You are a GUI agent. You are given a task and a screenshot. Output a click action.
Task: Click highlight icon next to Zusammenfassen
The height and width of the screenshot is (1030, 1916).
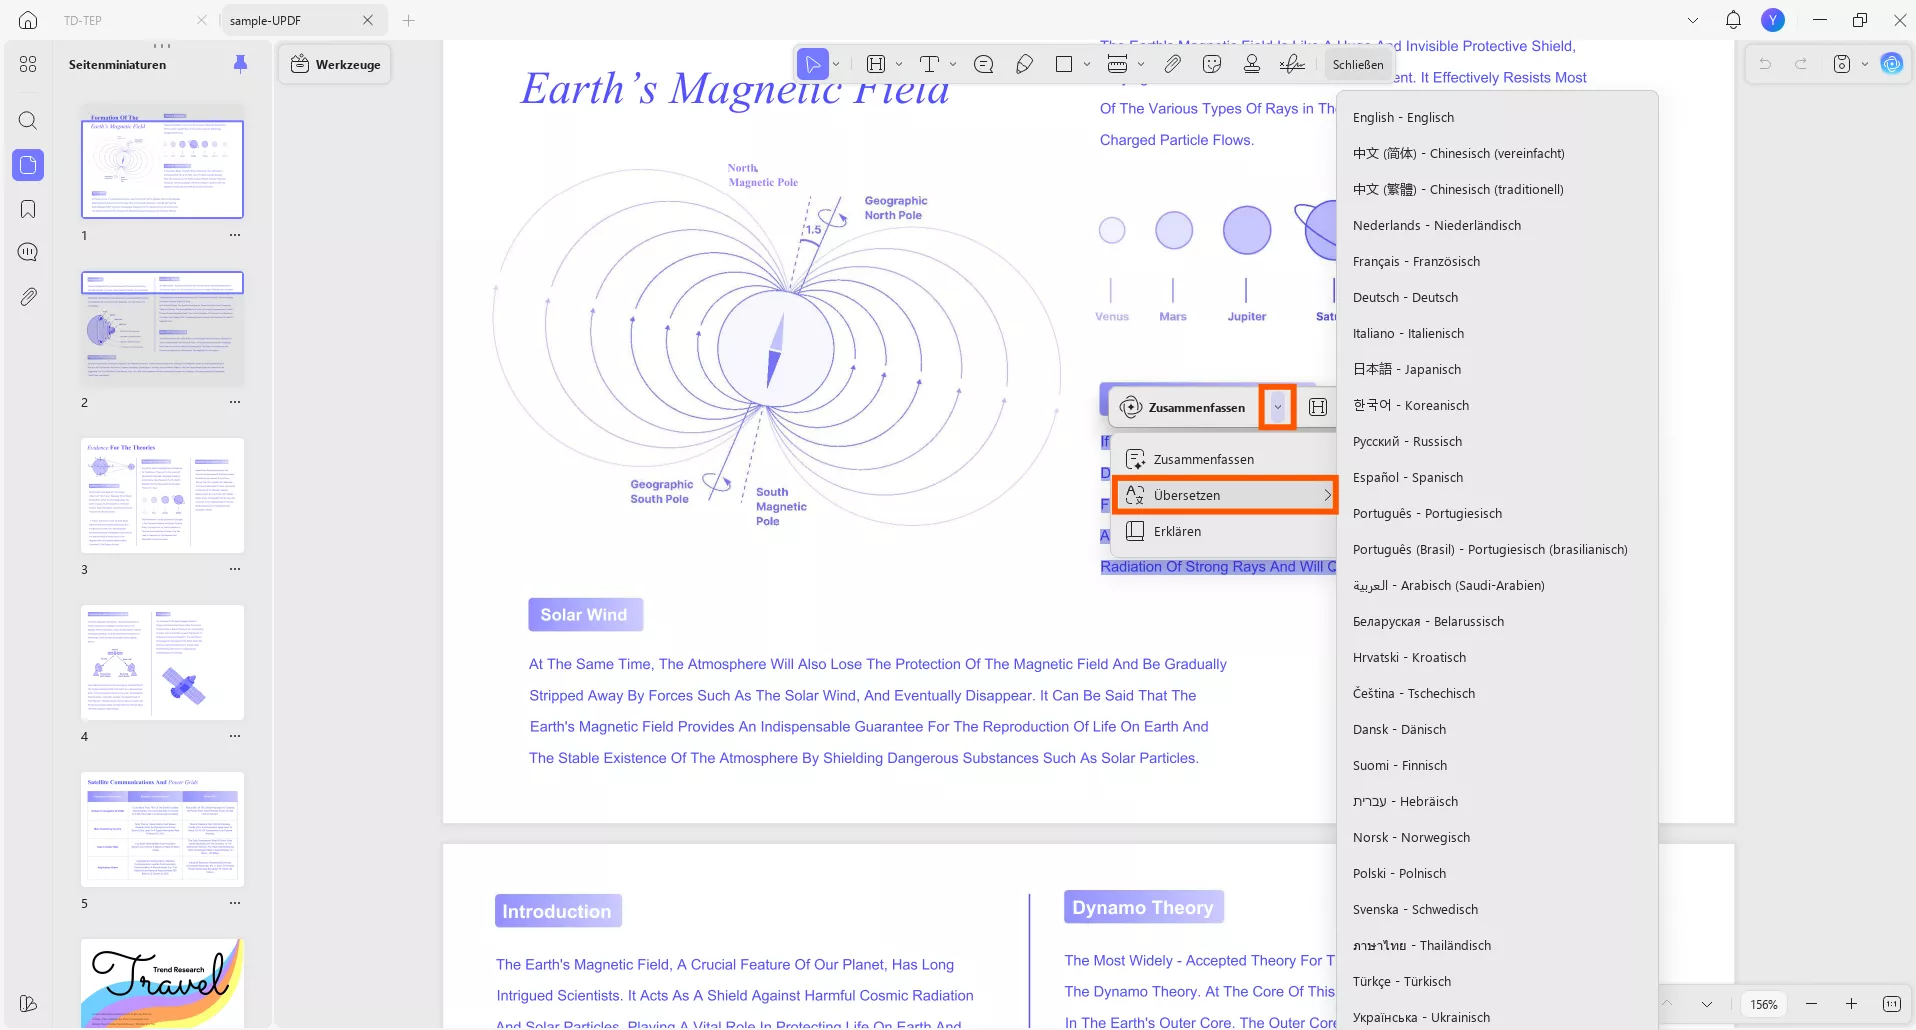[x=1318, y=407]
